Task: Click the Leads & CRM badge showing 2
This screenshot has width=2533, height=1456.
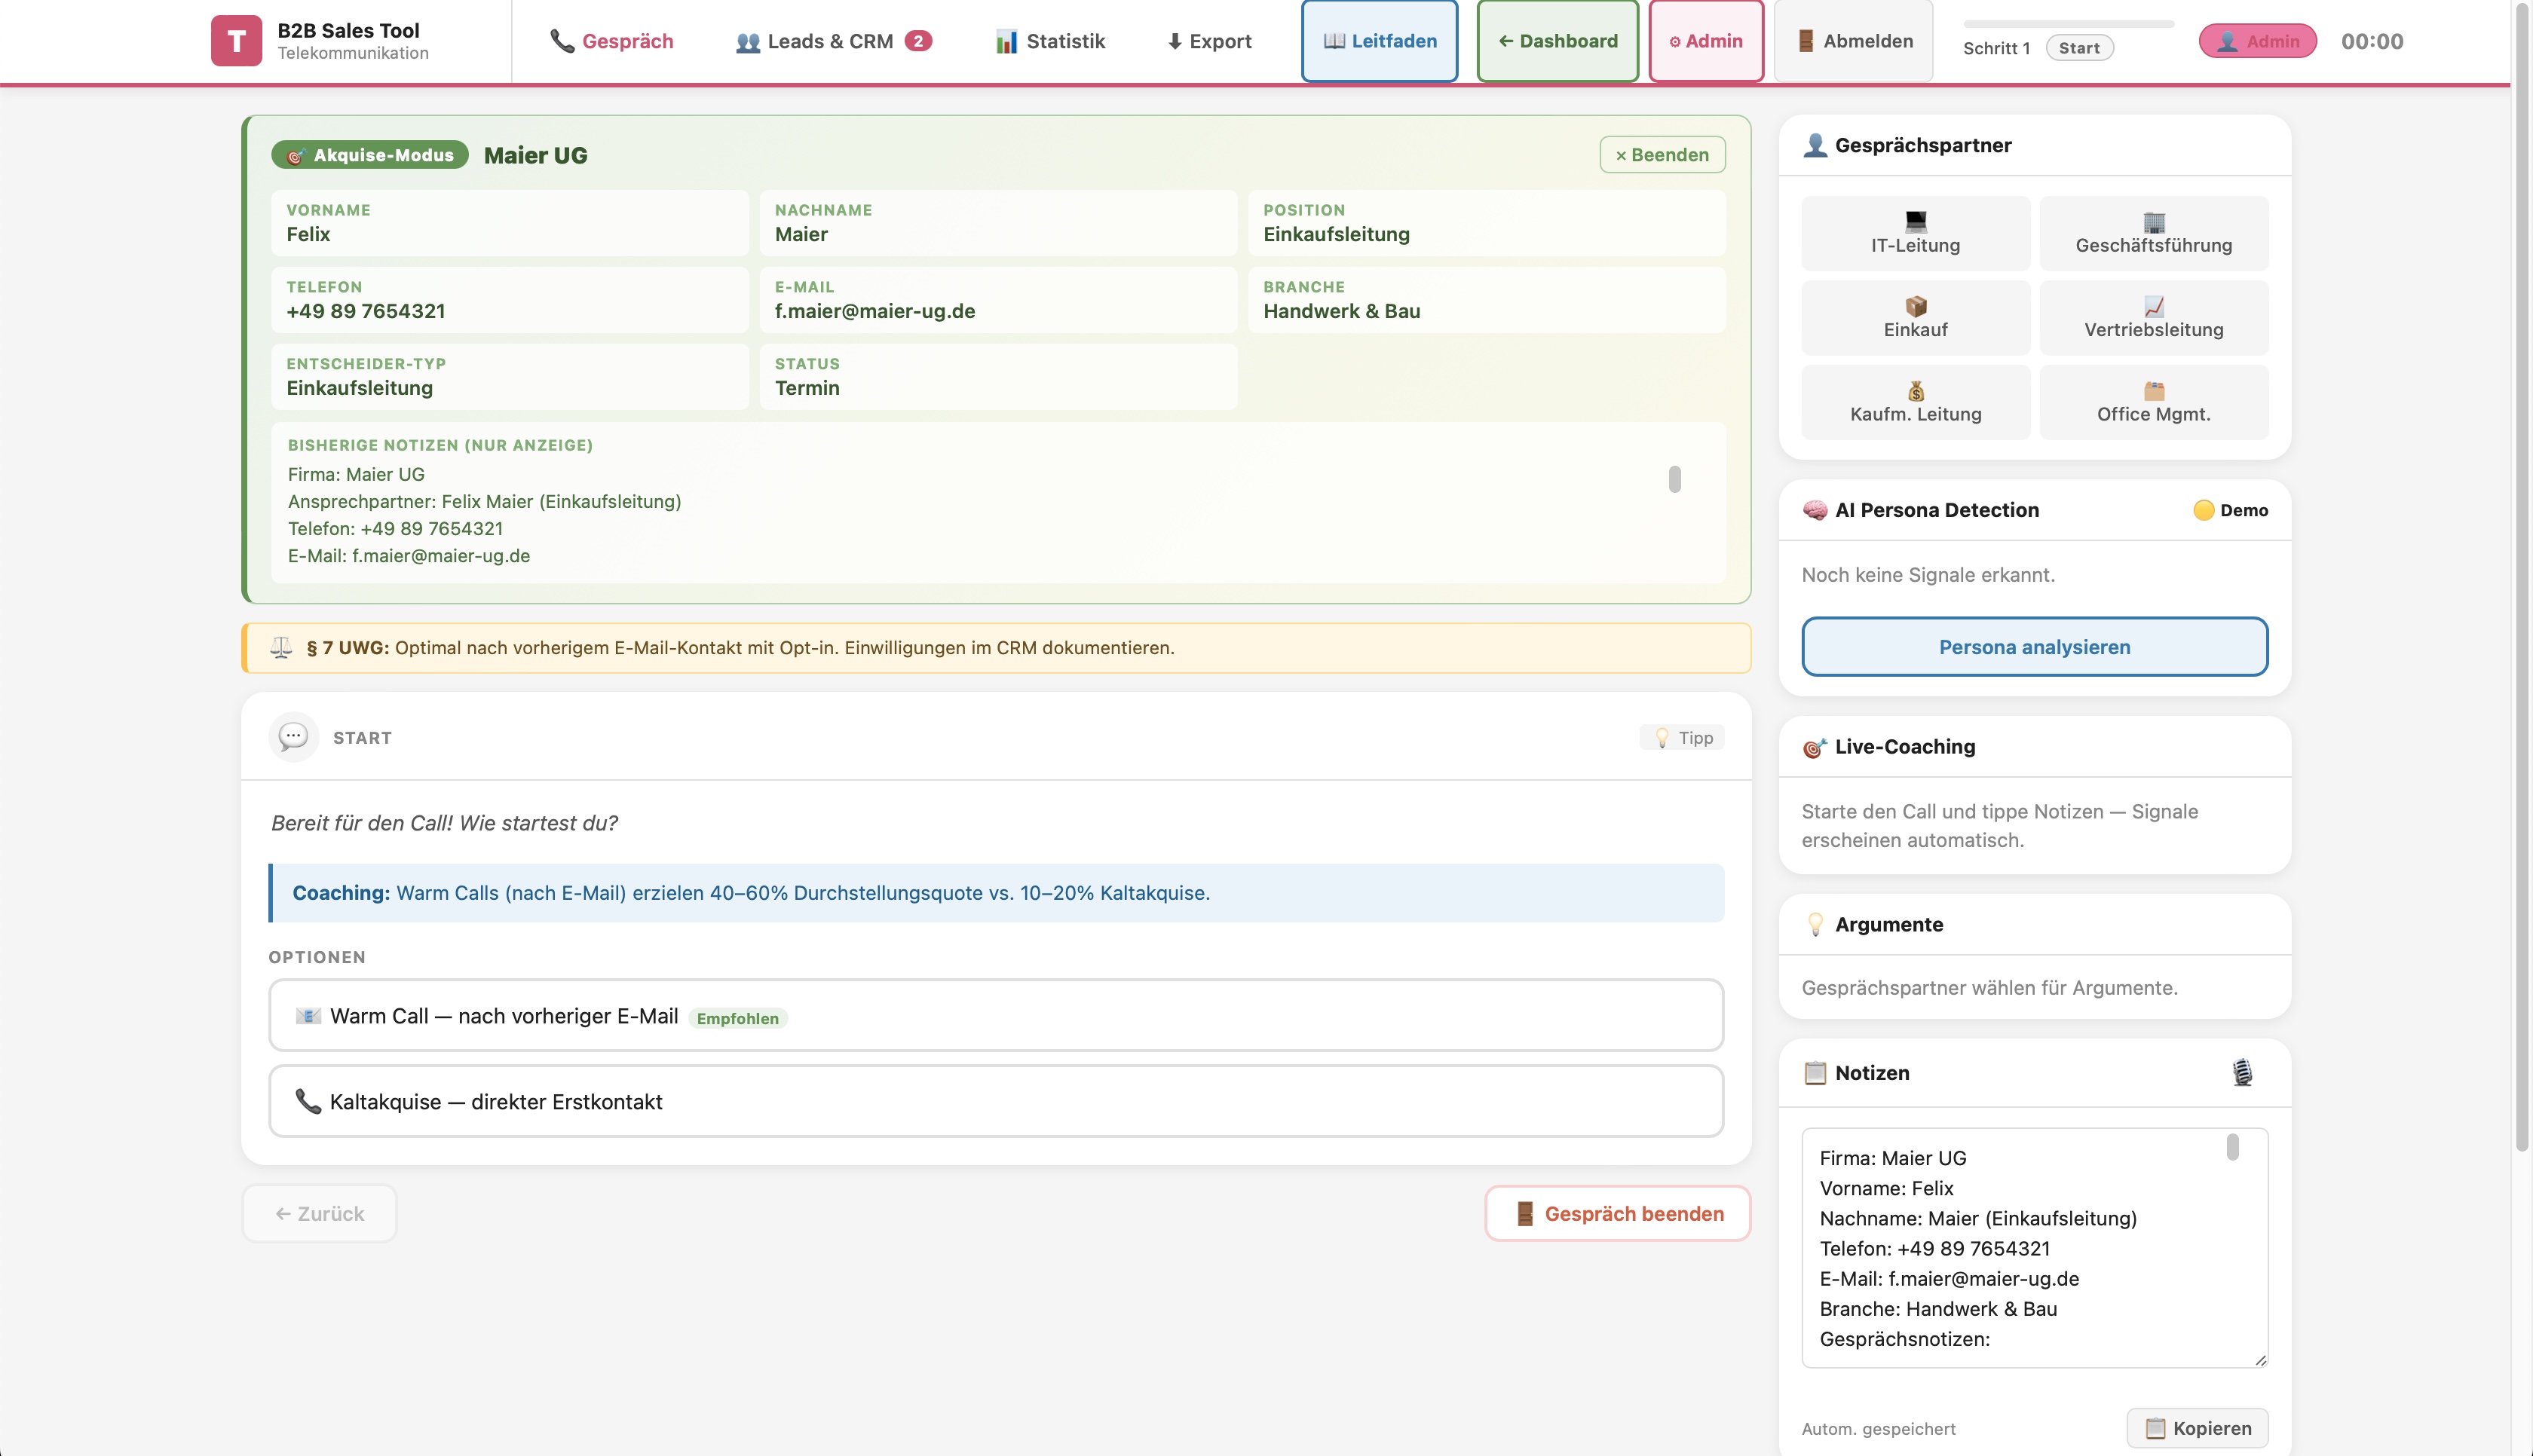Action: point(918,41)
